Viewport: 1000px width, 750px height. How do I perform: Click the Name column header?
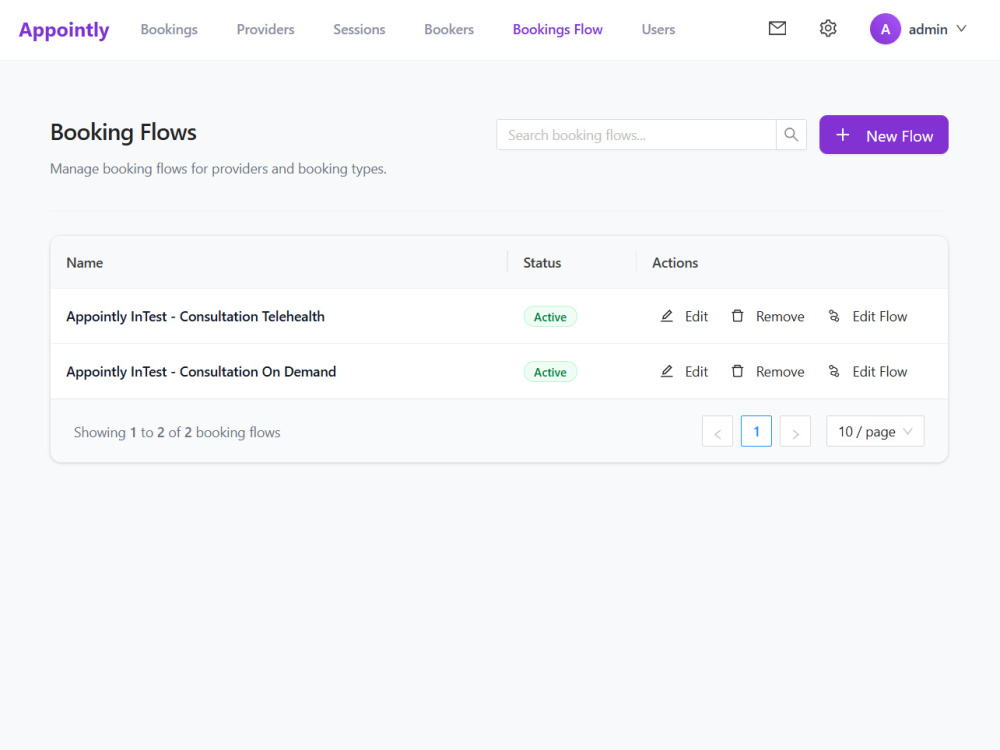click(85, 263)
